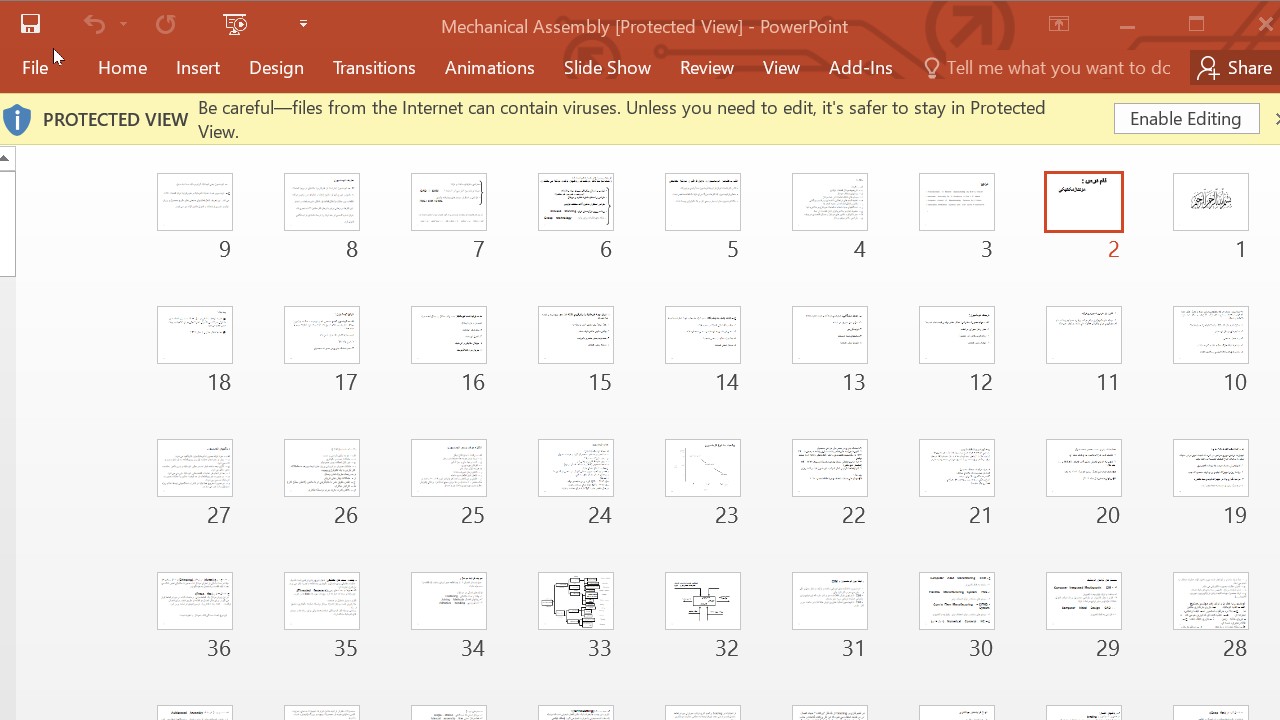
Task: Click the Enable Editing button
Action: click(x=1185, y=119)
